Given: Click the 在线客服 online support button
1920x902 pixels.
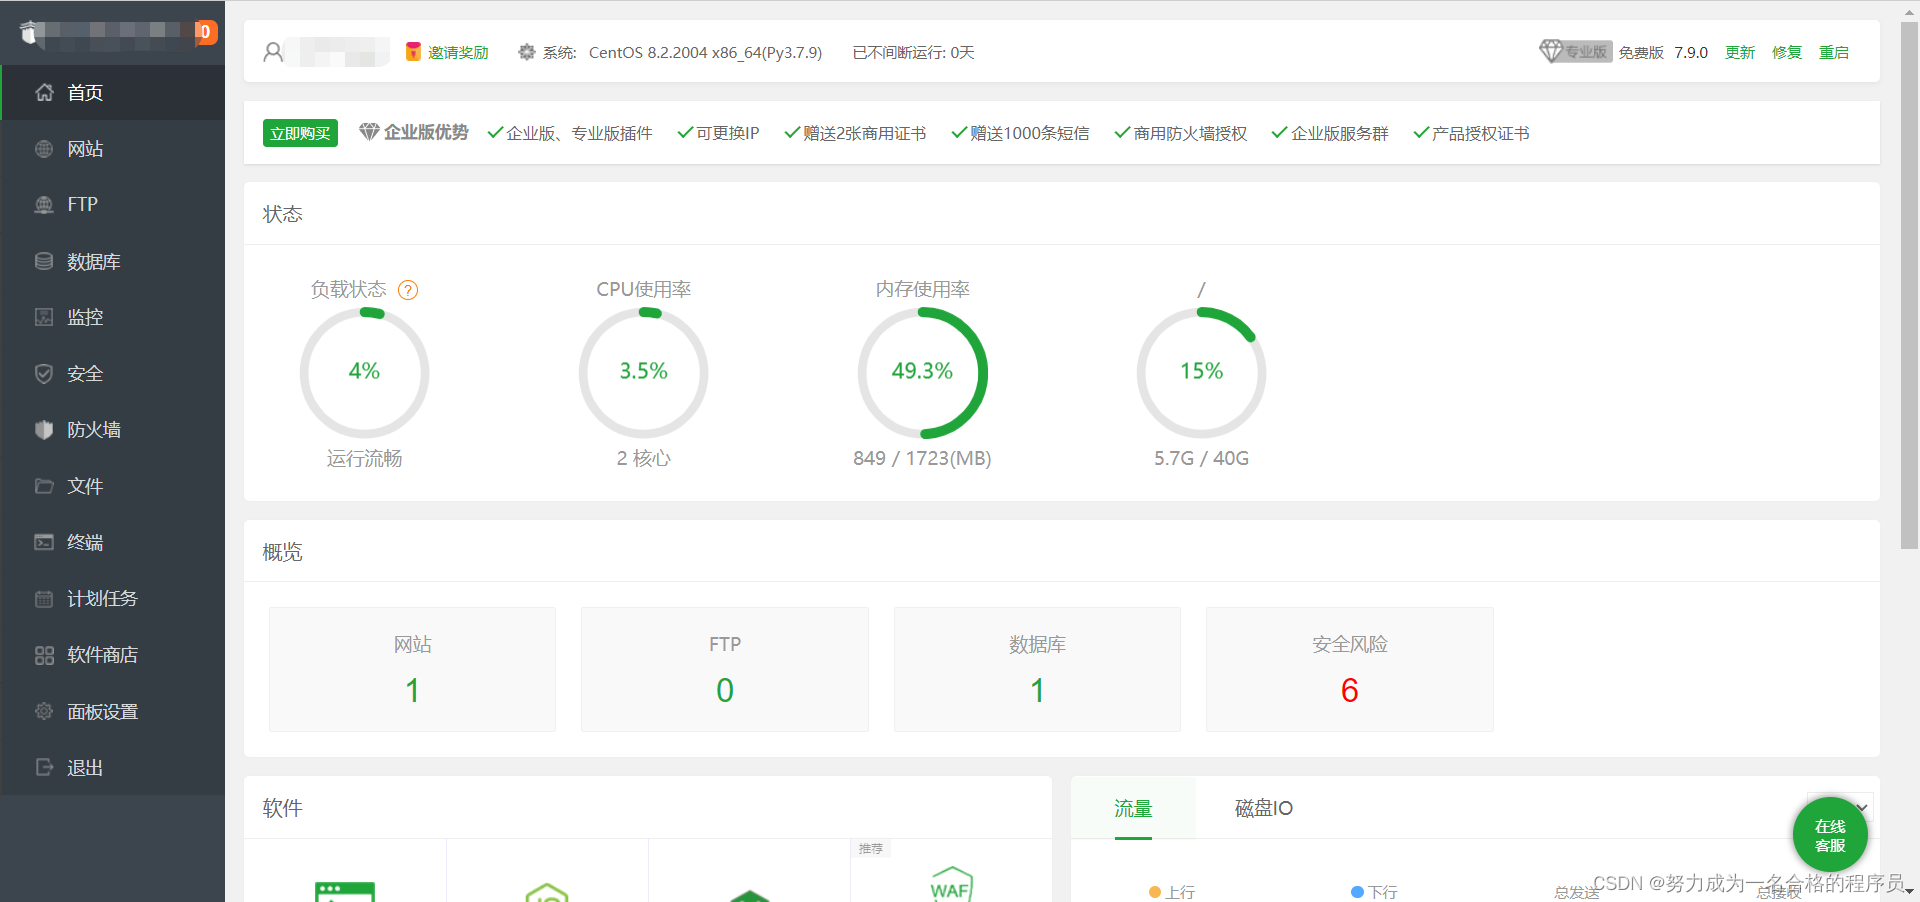Looking at the screenshot, I should click(x=1830, y=835).
